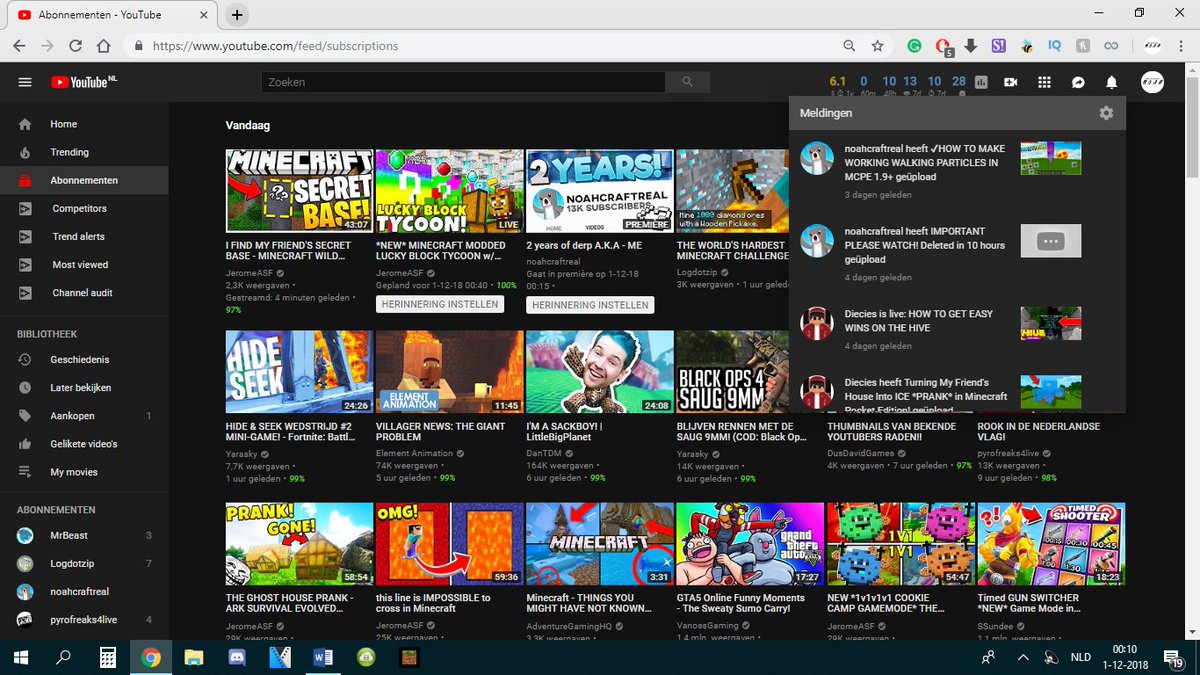Open a new browser tab
1200x675 pixels.
pos(236,15)
